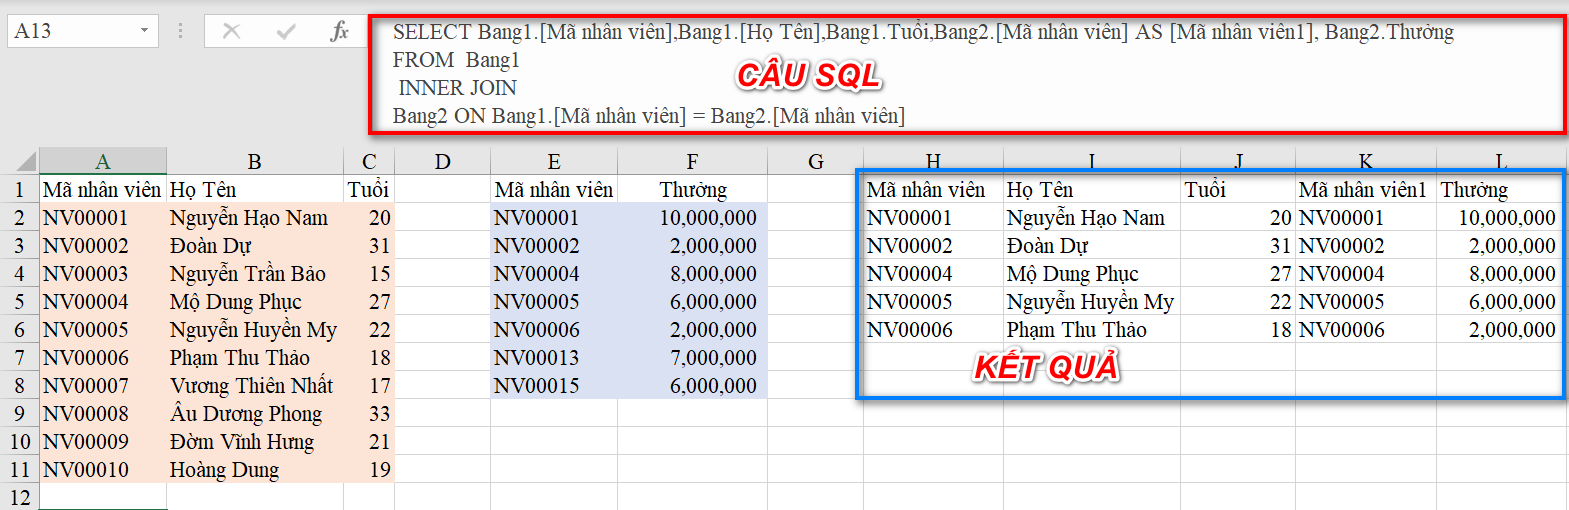The height and width of the screenshot is (510, 1569).
Task: Click cell NV00003 in column A
Action: [102, 274]
